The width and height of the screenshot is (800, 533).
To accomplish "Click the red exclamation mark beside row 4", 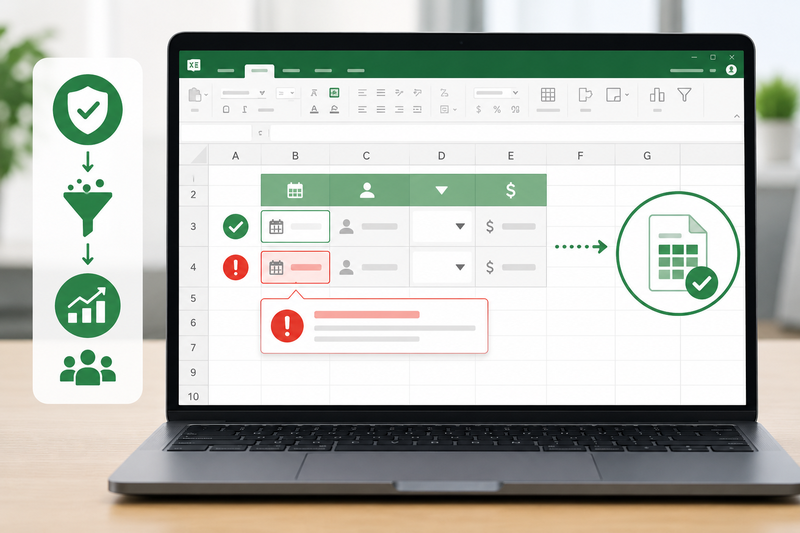I will (236, 267).
